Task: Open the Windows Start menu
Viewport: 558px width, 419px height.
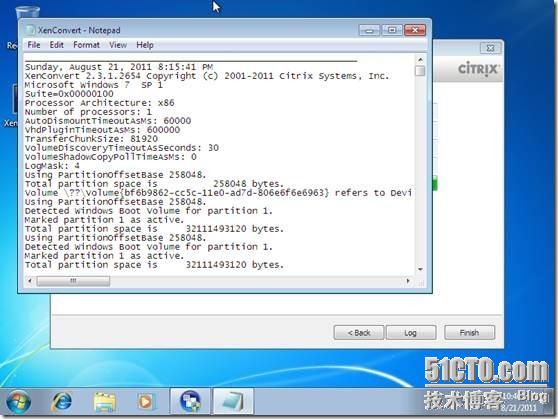Action: [x=19, y=402]
